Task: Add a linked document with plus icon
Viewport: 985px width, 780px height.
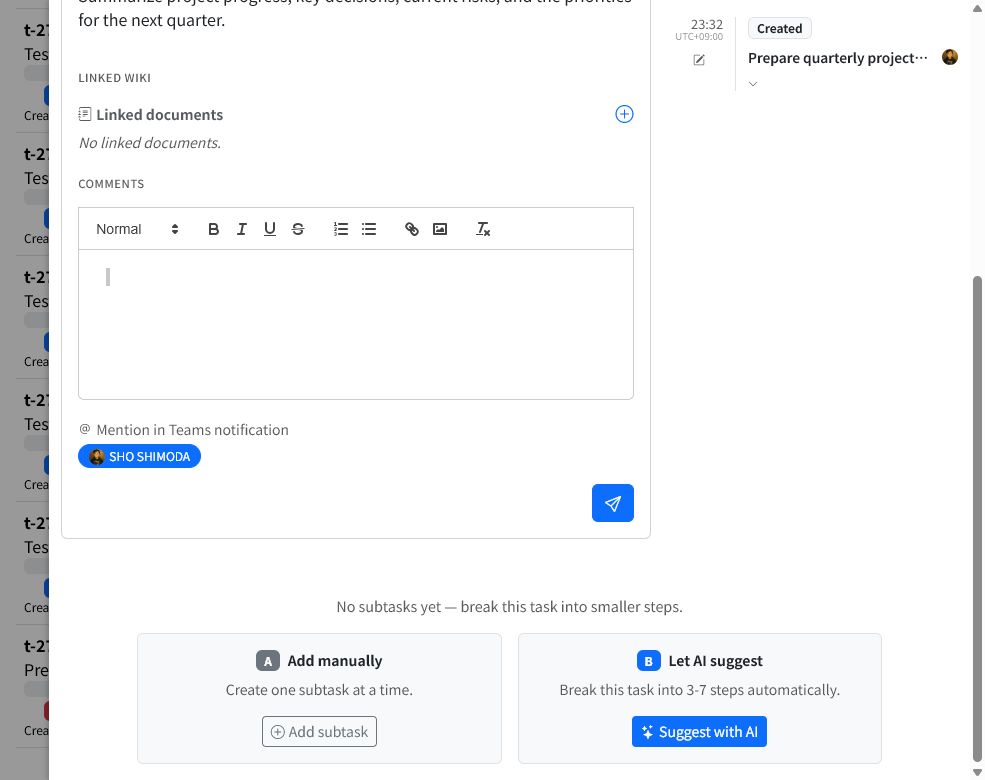Action: click(624, 114)
